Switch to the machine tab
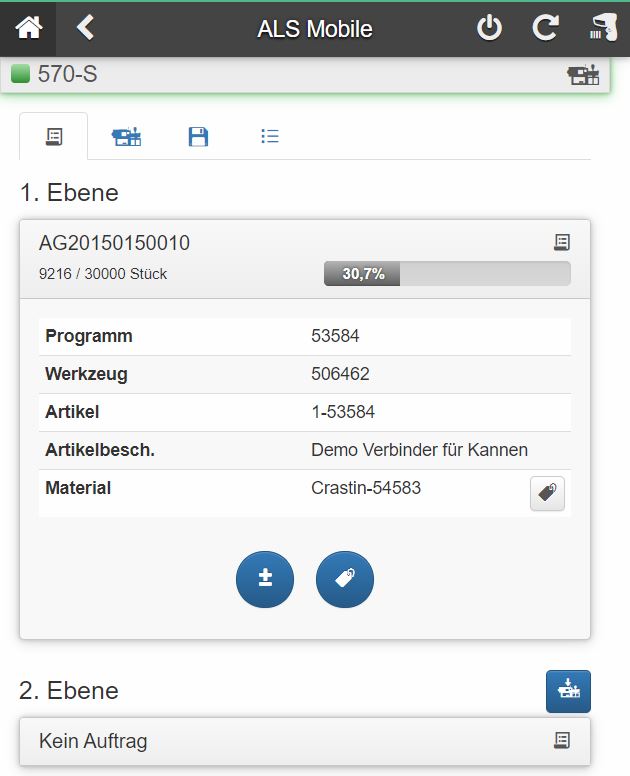The height and width of the screenshot is (776, 630). (126, 137)
